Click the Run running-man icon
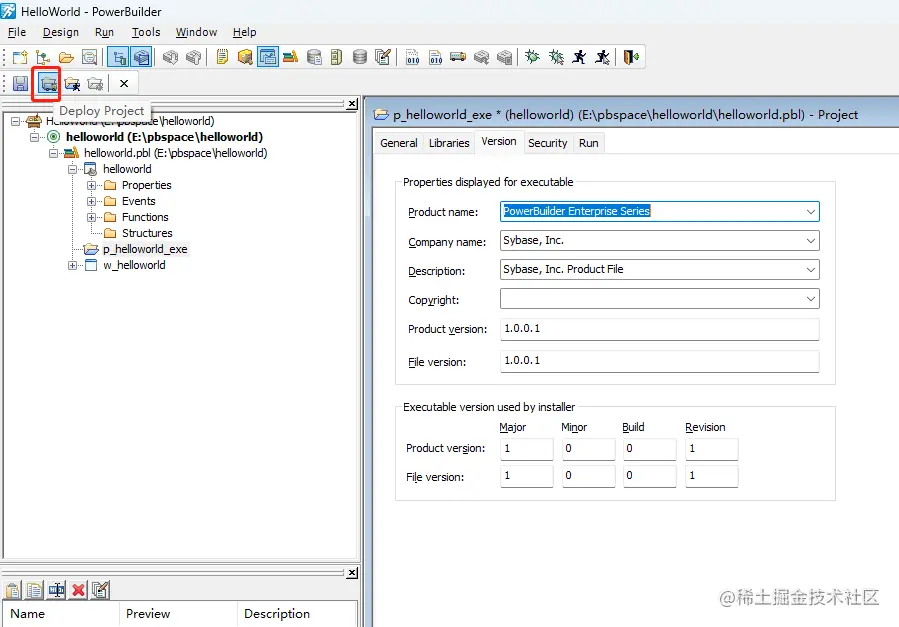899x627 pixels. click(x=579, y=57)
